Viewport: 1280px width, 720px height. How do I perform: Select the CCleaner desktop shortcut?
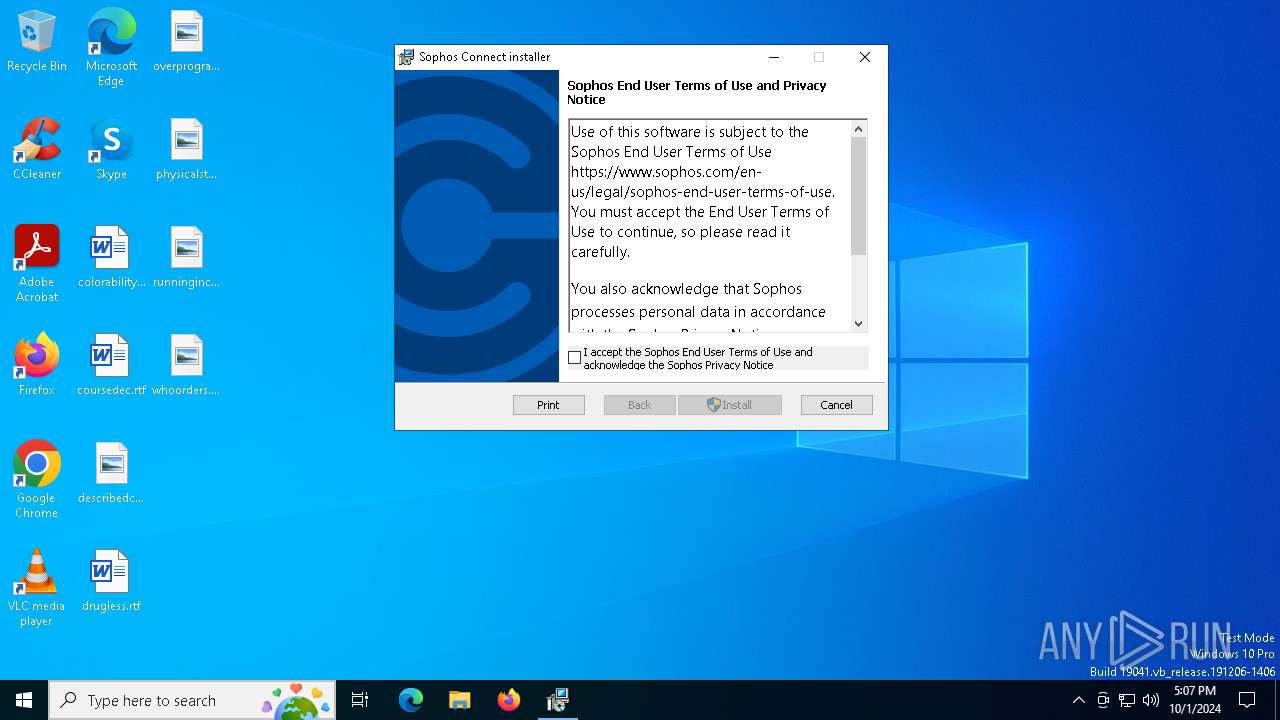(x=37, y=149)
